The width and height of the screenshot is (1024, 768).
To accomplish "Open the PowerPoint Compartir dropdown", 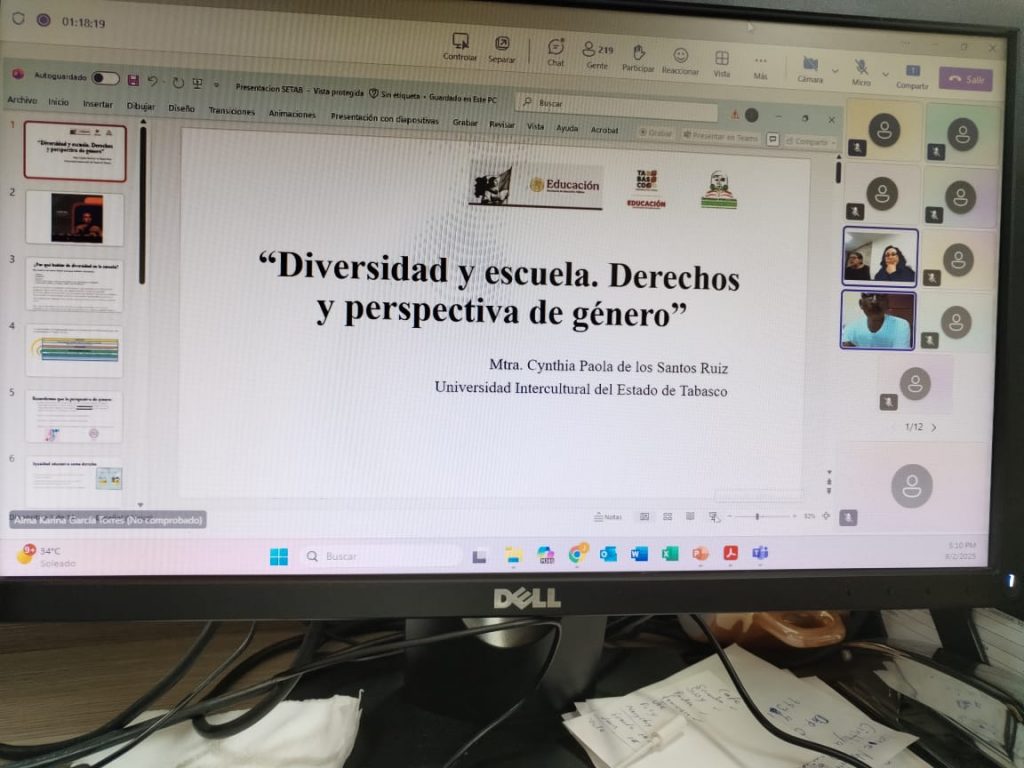I will (811, 141).
